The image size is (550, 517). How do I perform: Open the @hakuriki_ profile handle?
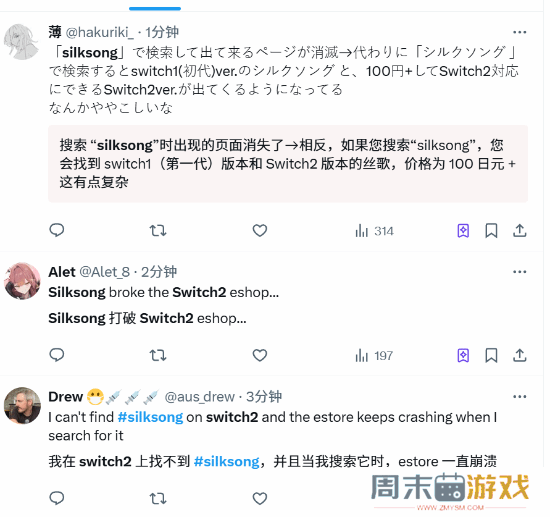tap(100, 32)
